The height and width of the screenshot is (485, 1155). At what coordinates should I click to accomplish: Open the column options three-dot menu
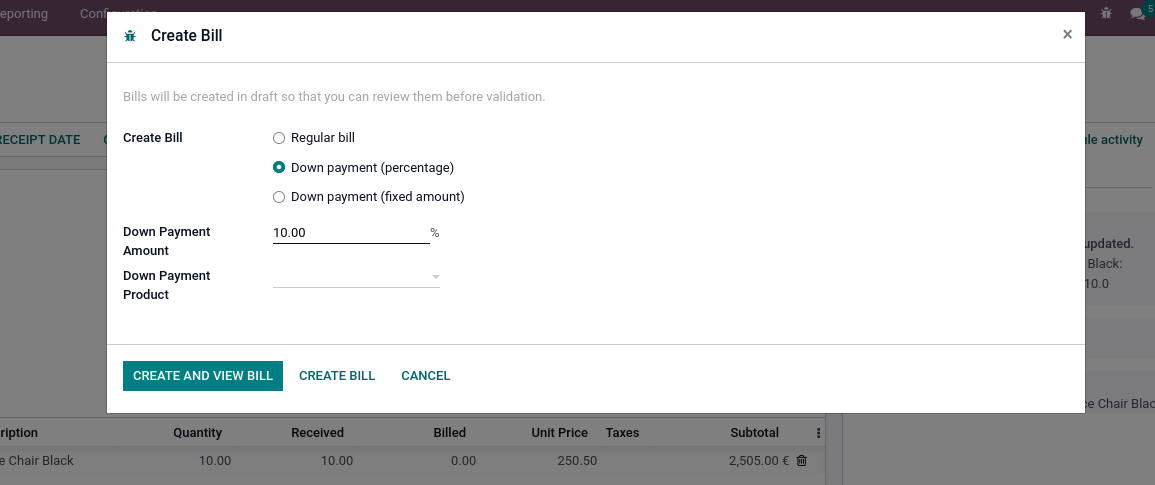point(818,433)
